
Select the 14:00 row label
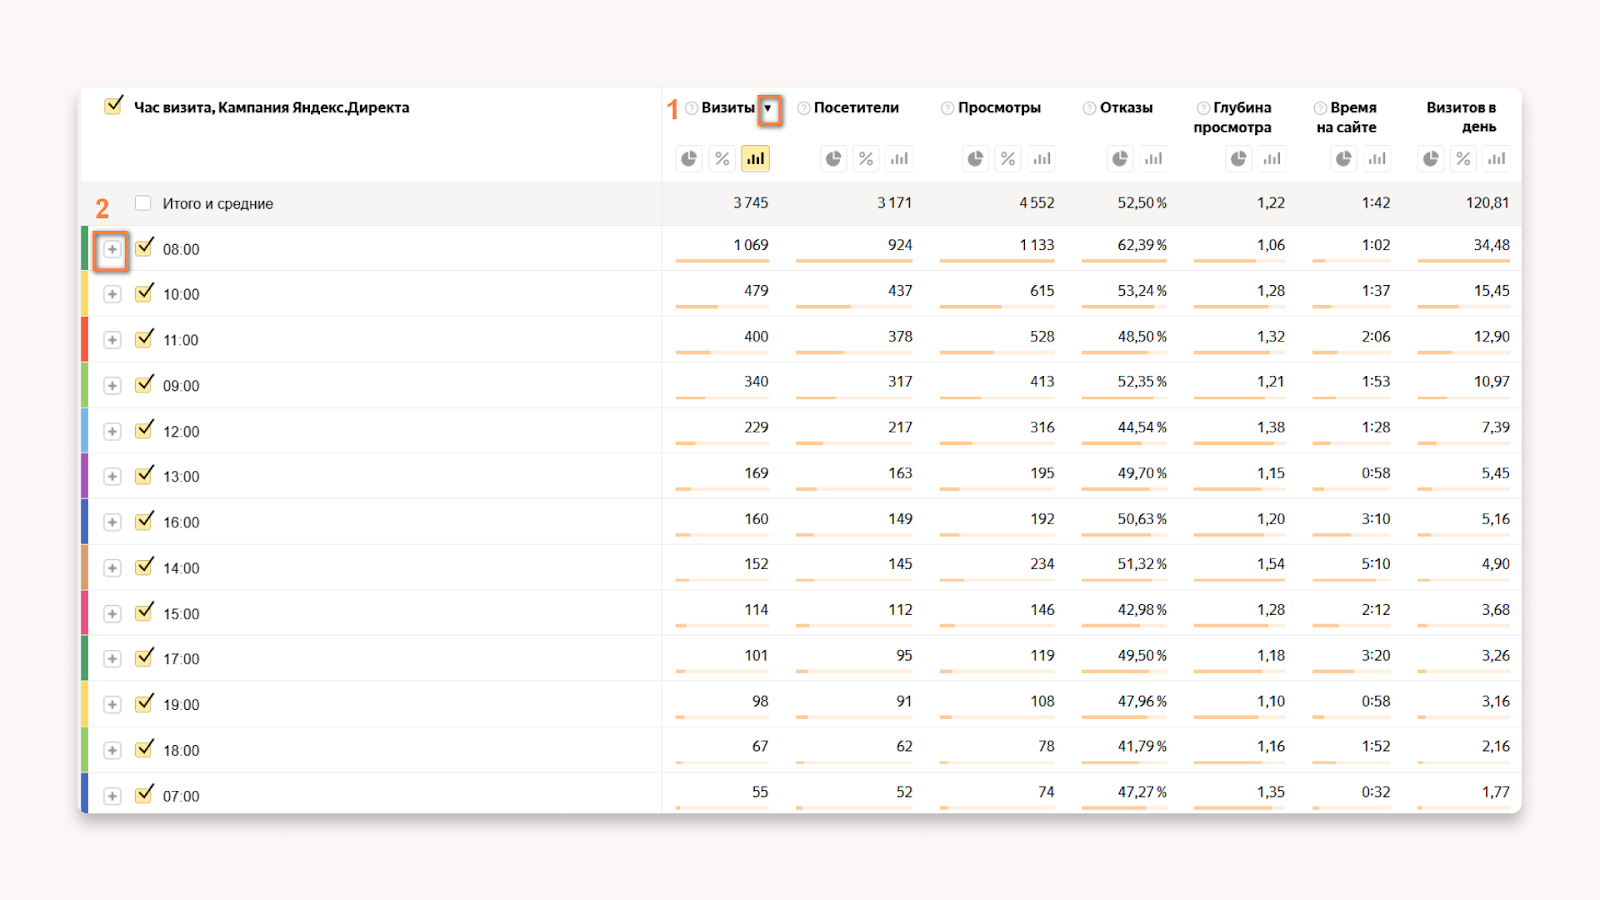point(181,568)
